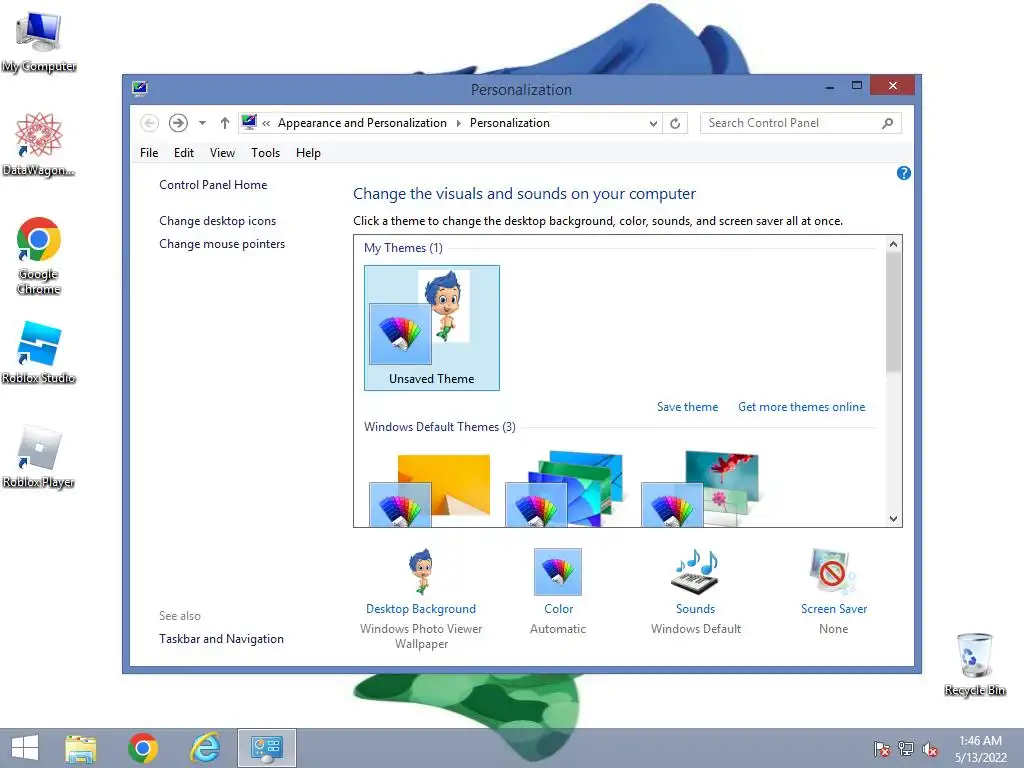Open the View menu
This screenshot has height=768, width=1024.
tap(222, 153)
